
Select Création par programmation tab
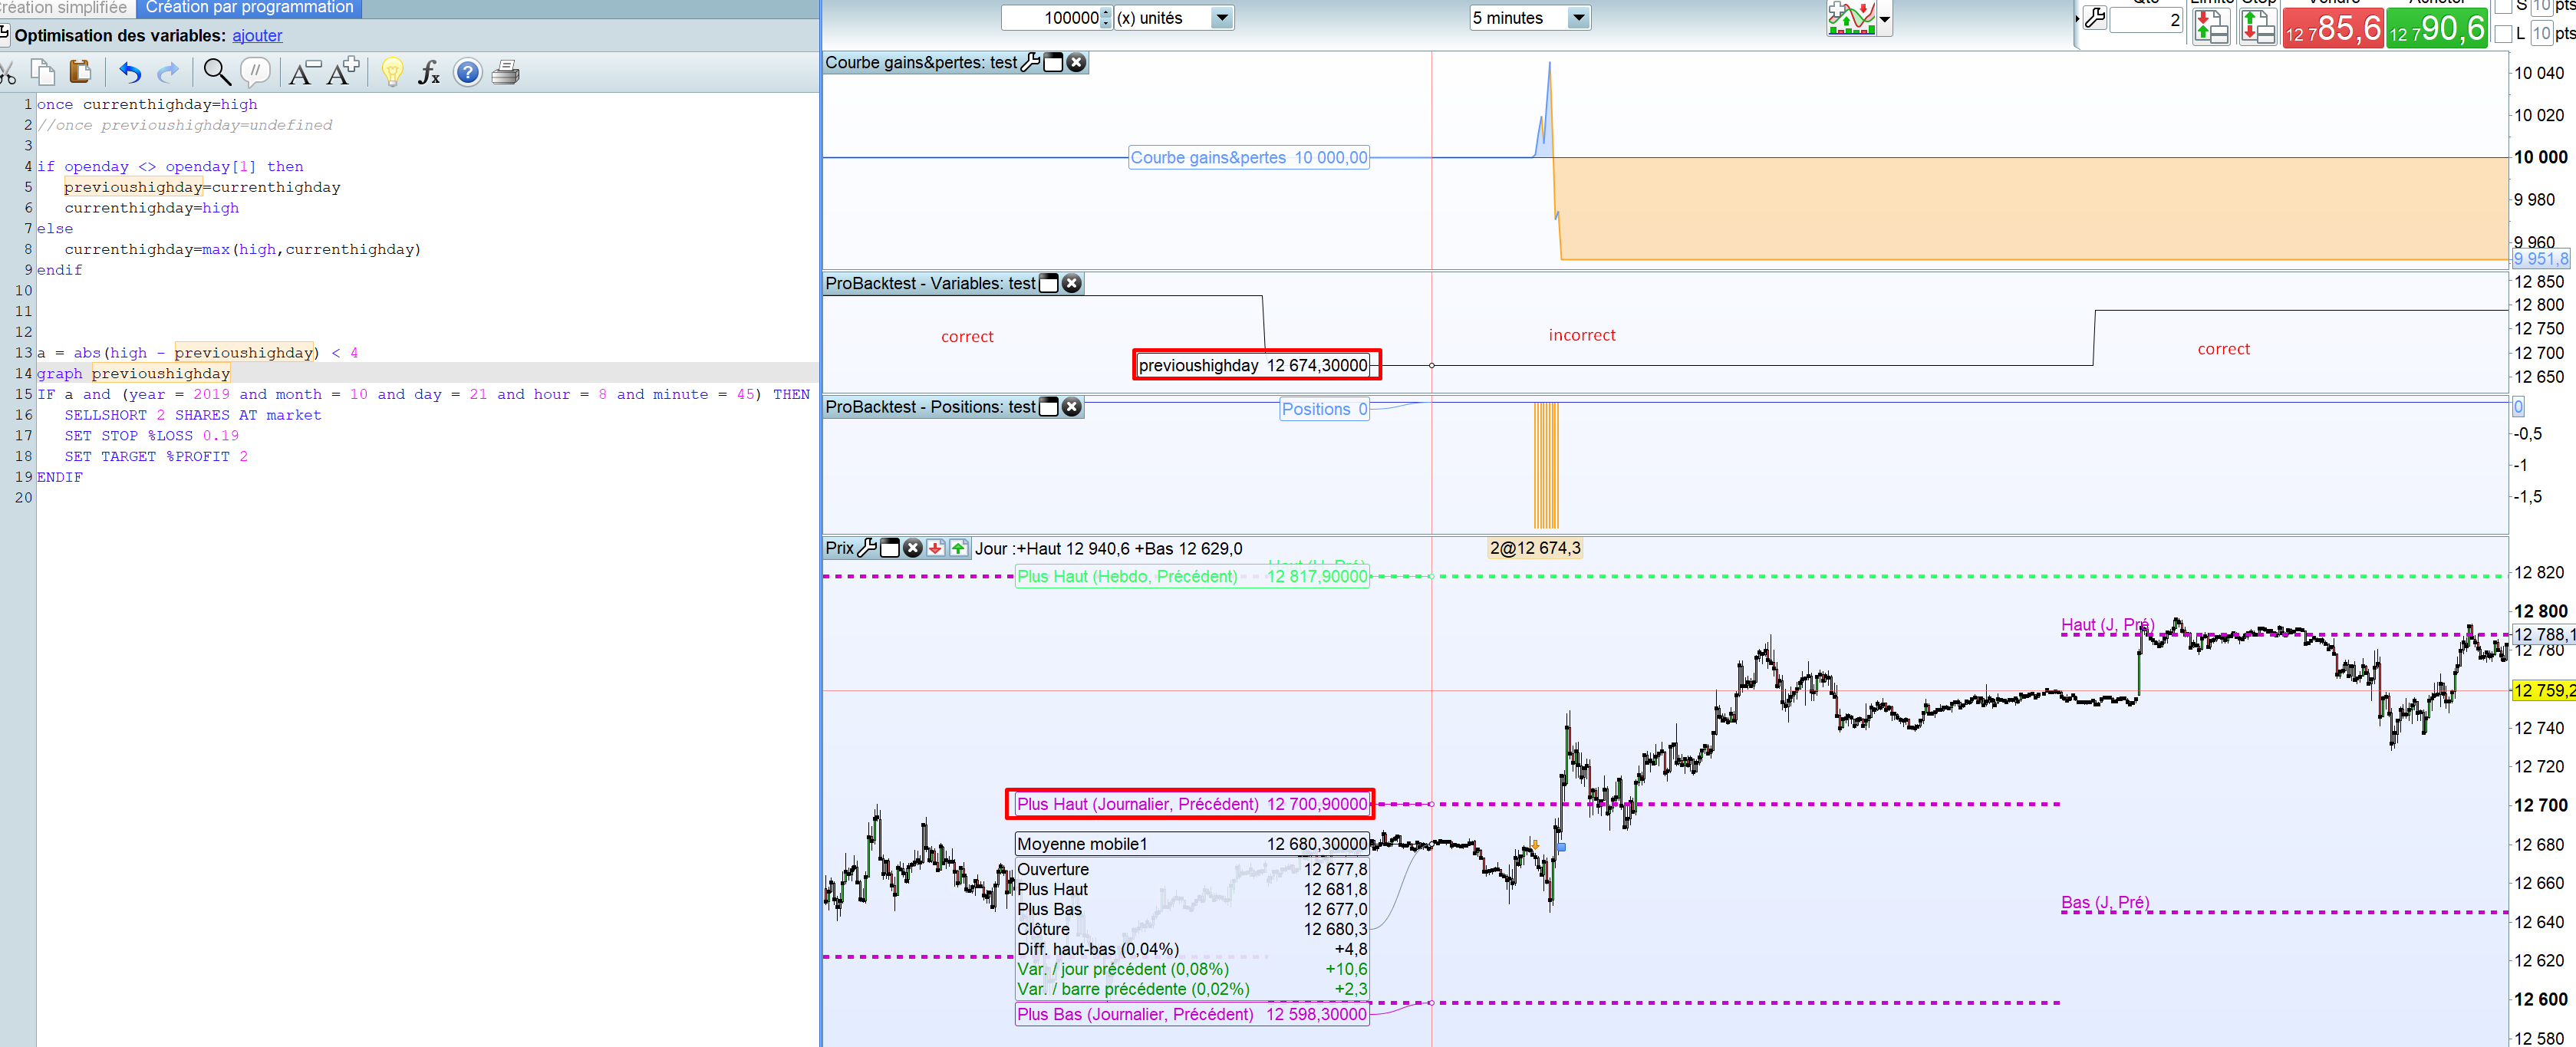tap(249, 8)
